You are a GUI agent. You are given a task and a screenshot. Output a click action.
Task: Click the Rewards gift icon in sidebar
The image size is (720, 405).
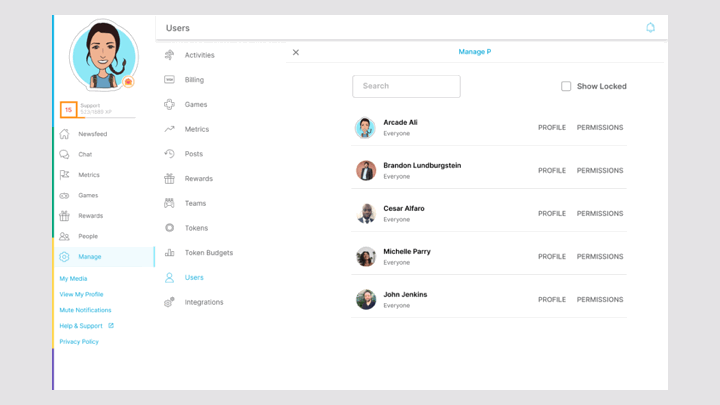(x=64, y=216)
